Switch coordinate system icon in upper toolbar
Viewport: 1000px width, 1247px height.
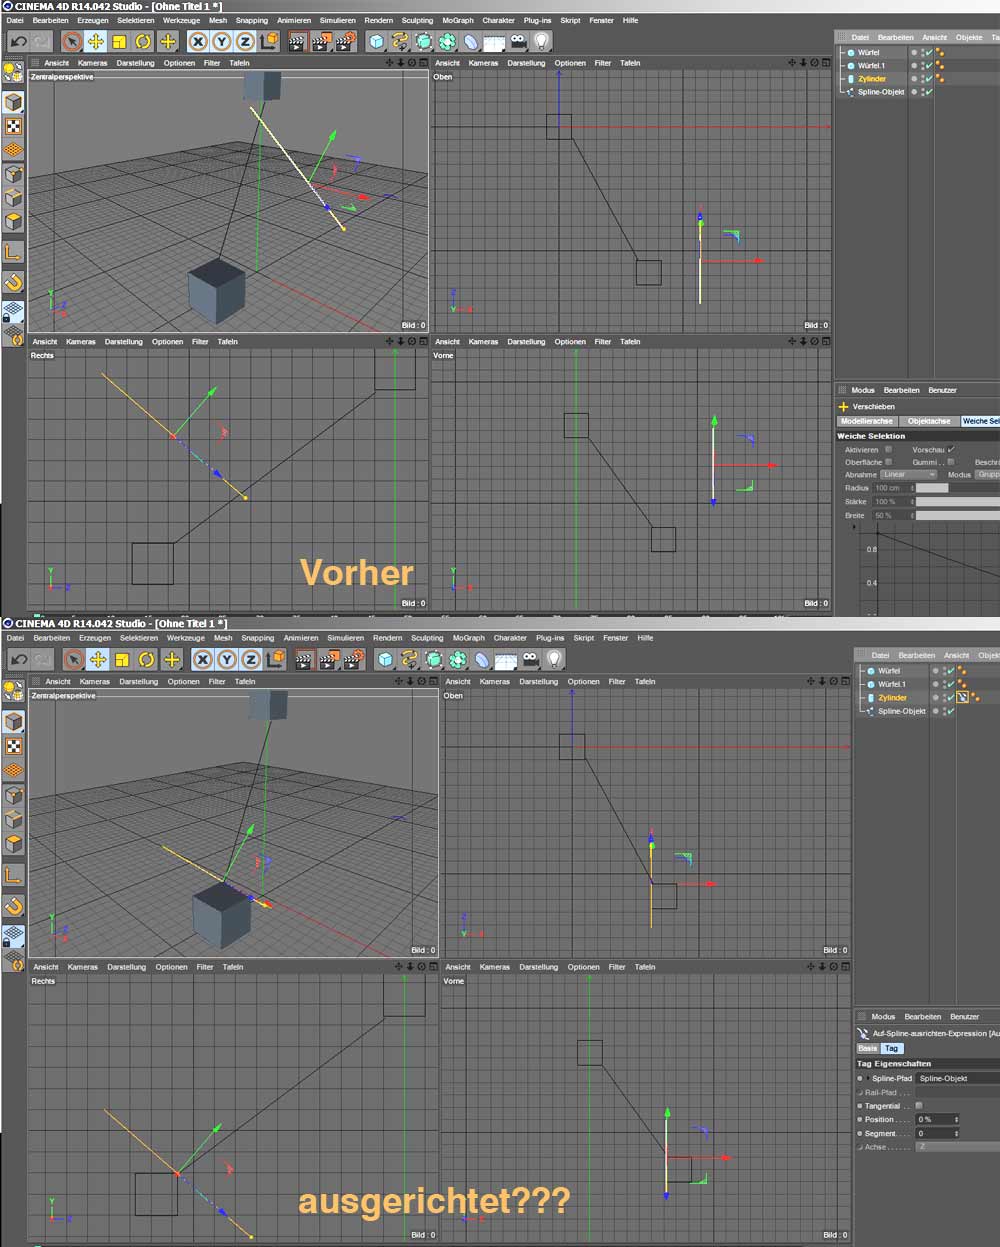(269, 41)
